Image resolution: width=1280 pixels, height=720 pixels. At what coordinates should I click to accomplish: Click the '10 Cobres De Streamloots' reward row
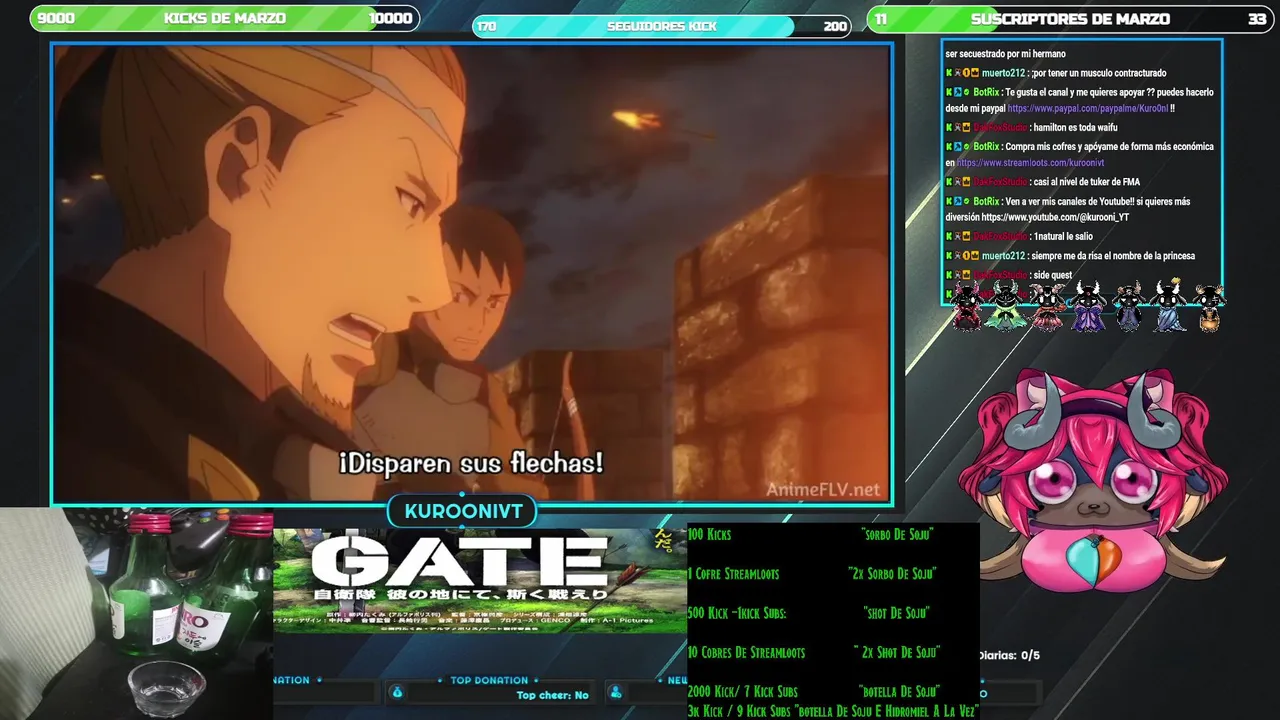pos(814,652)
